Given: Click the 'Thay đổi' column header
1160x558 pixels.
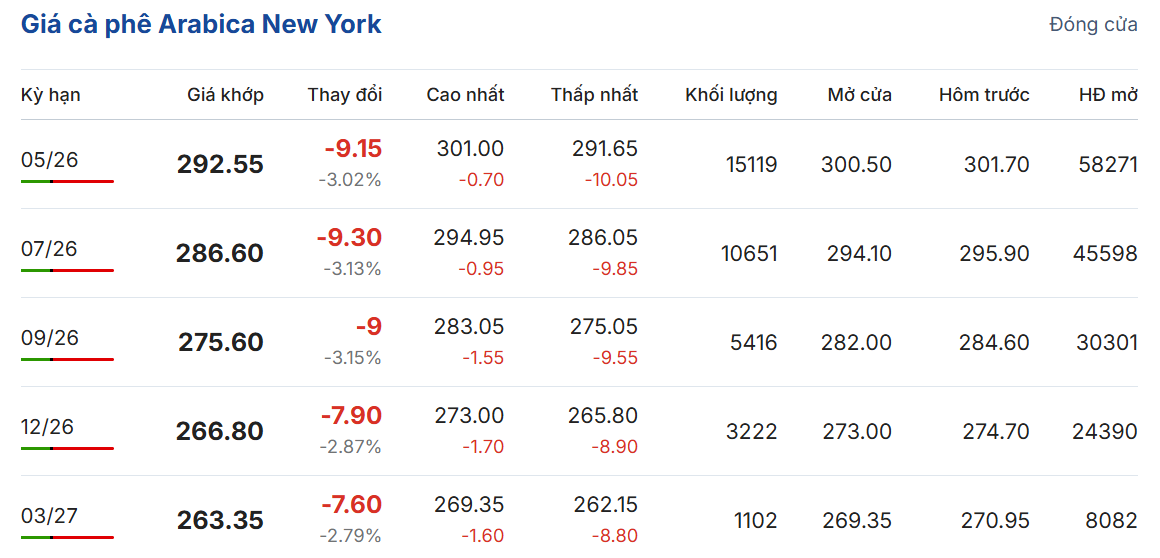Looking at the screenshot, I should (x=344, y=95).
